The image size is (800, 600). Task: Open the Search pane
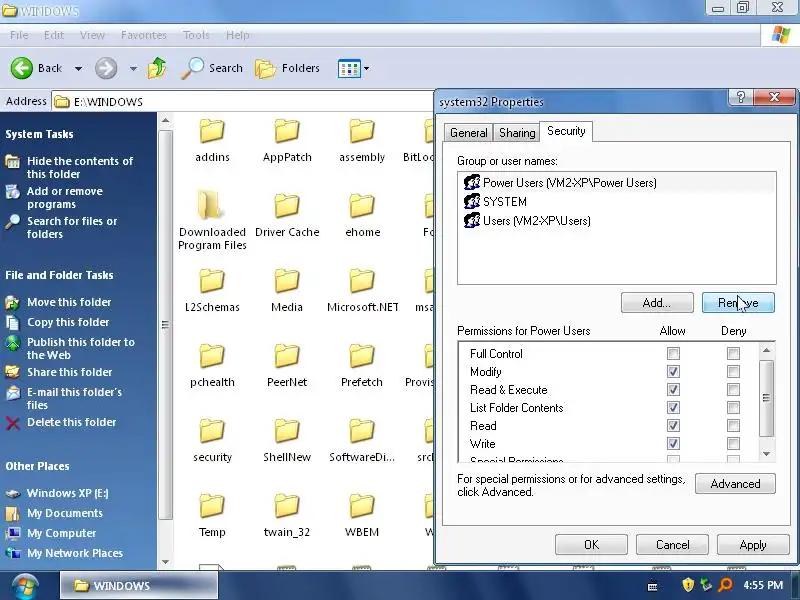(212, 68)
